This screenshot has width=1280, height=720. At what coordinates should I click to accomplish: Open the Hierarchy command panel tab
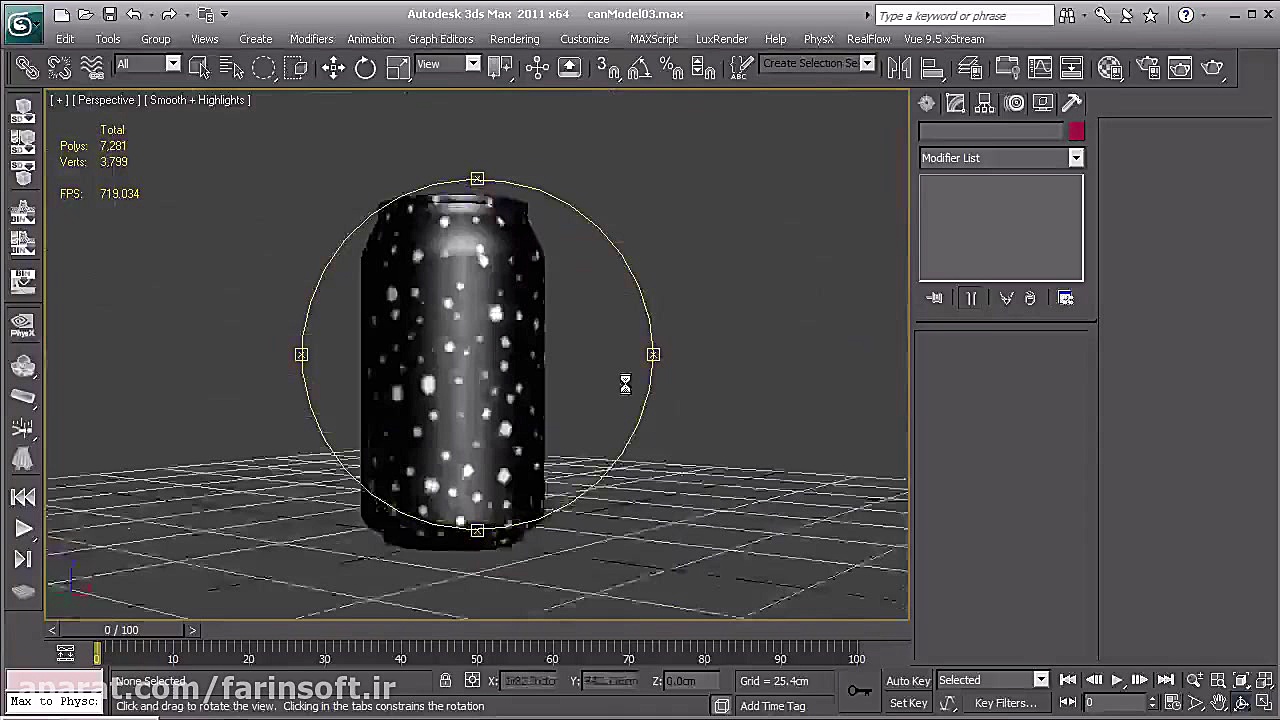click(985, 103)
